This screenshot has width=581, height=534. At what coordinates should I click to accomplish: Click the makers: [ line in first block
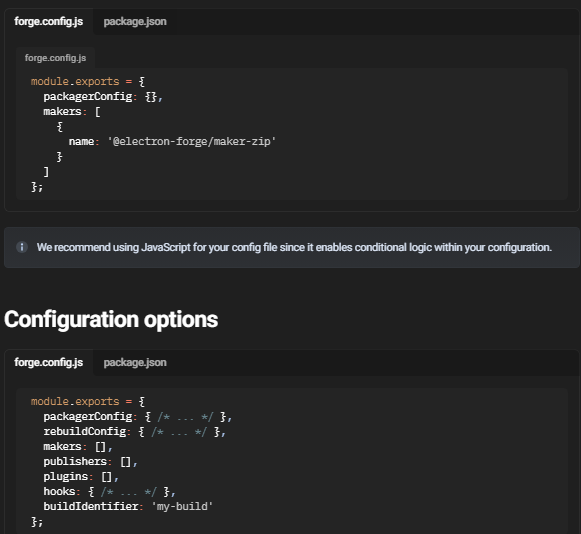coord(72,112)
